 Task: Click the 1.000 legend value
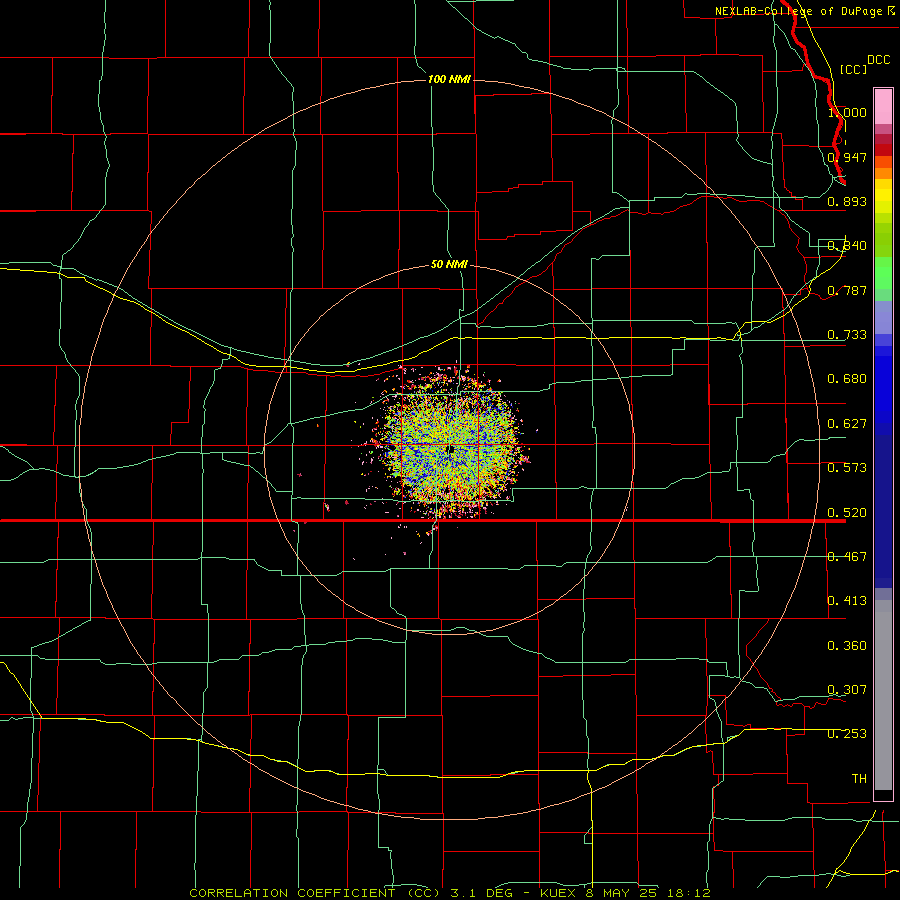pyautogui.click(x=847, y=112)
